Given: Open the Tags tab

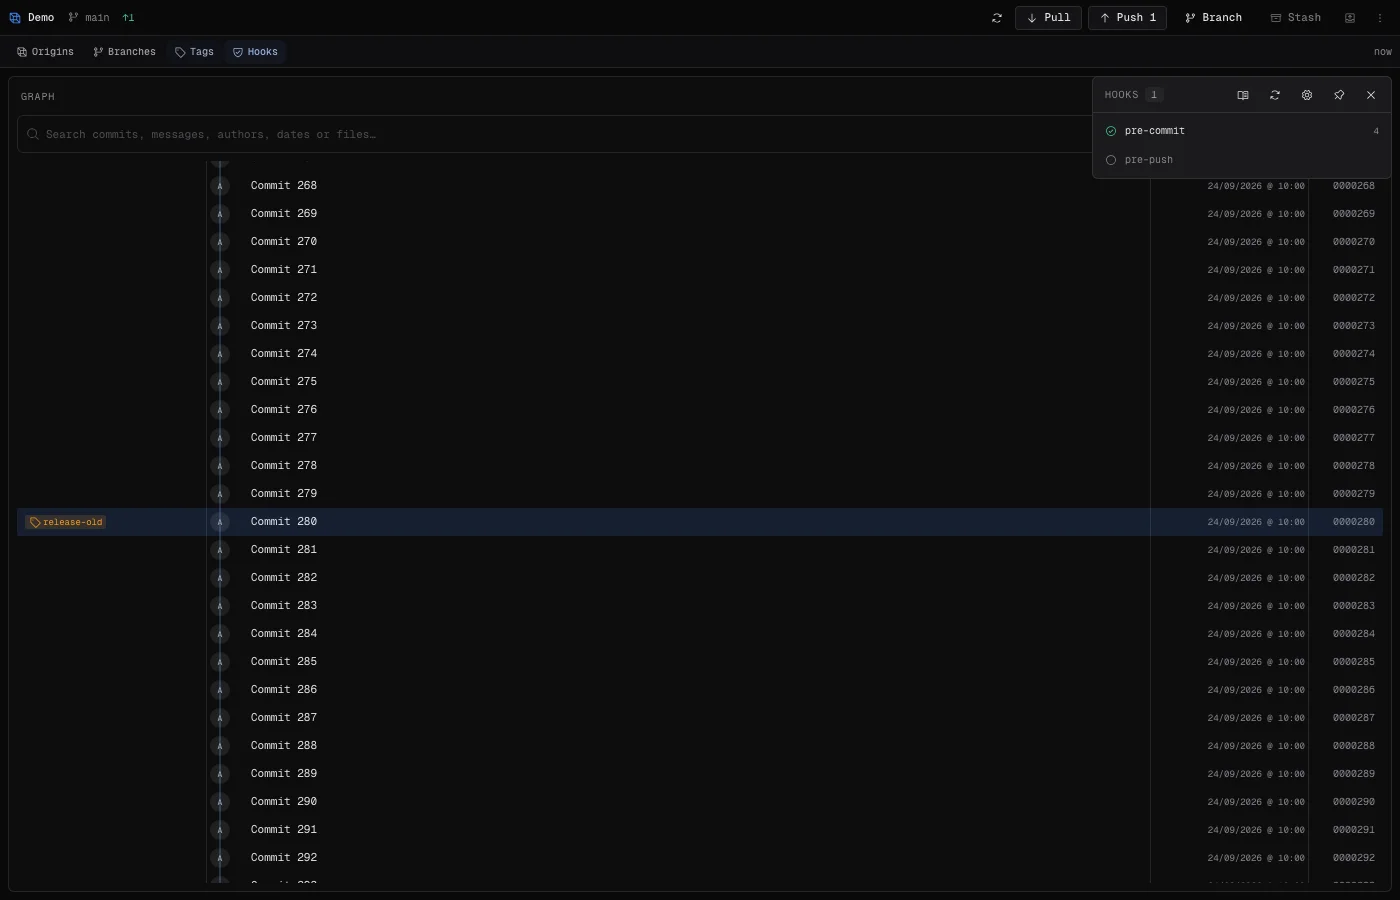Looking at the screenshot, I should [195, 52].
